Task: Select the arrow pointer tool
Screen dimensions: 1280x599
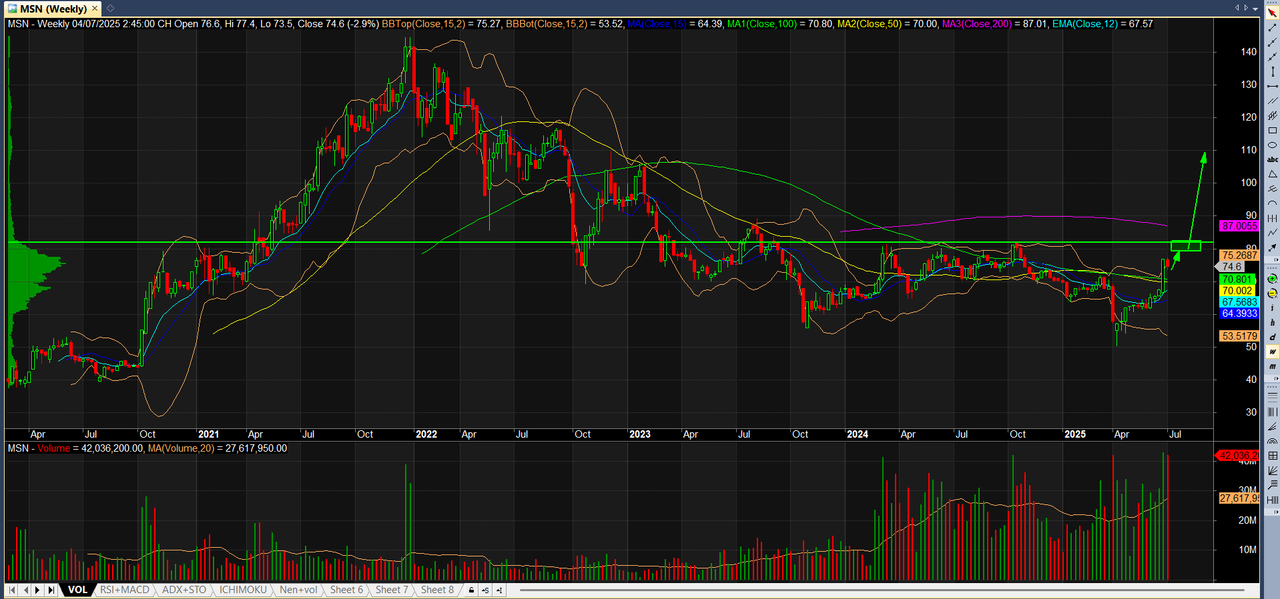Action: coord(1272,13)
